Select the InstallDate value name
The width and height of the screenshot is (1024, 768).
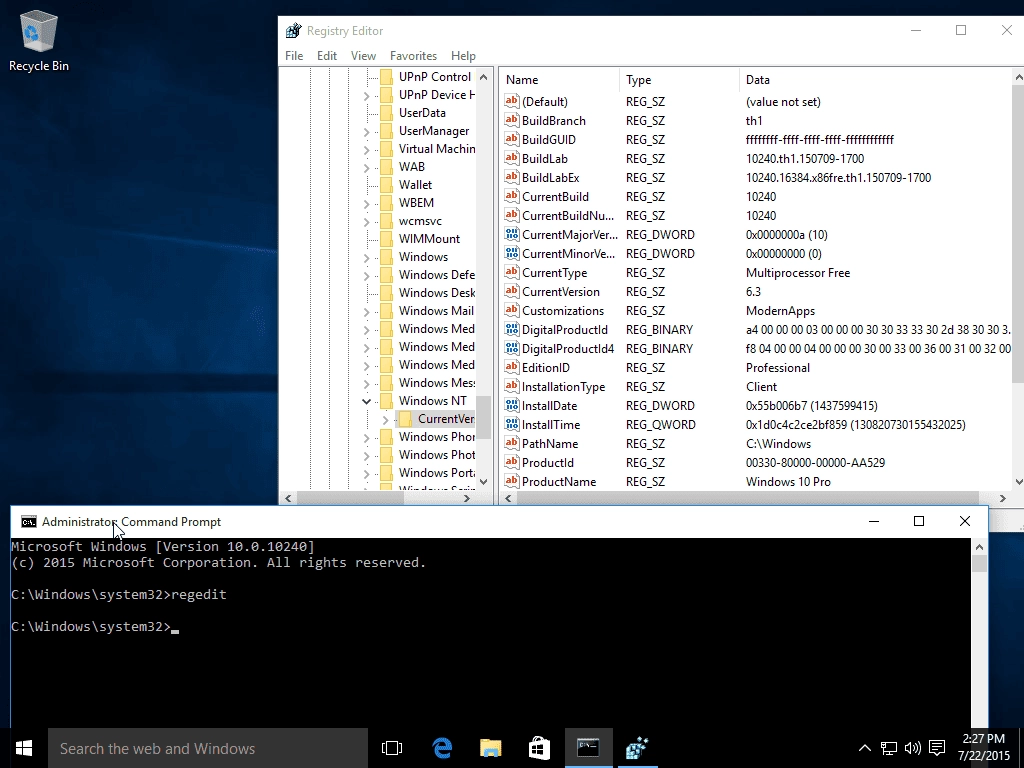tap(549, 406)
